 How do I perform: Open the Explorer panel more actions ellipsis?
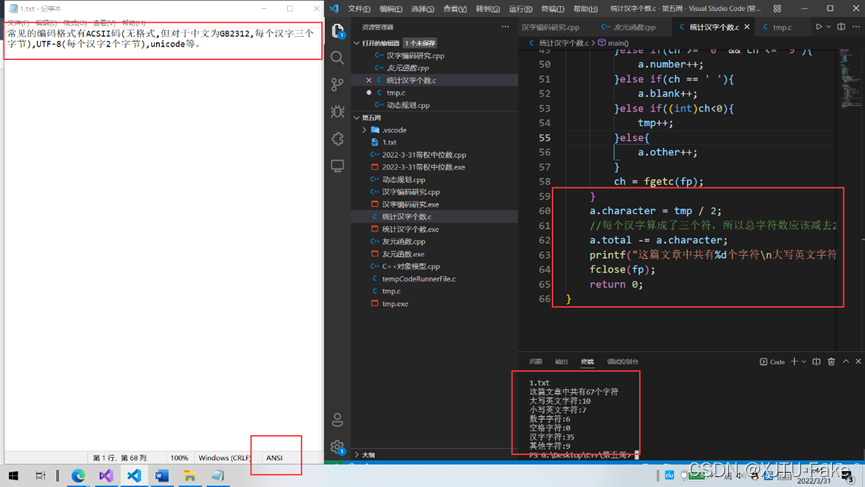click(x=505, y=27)
